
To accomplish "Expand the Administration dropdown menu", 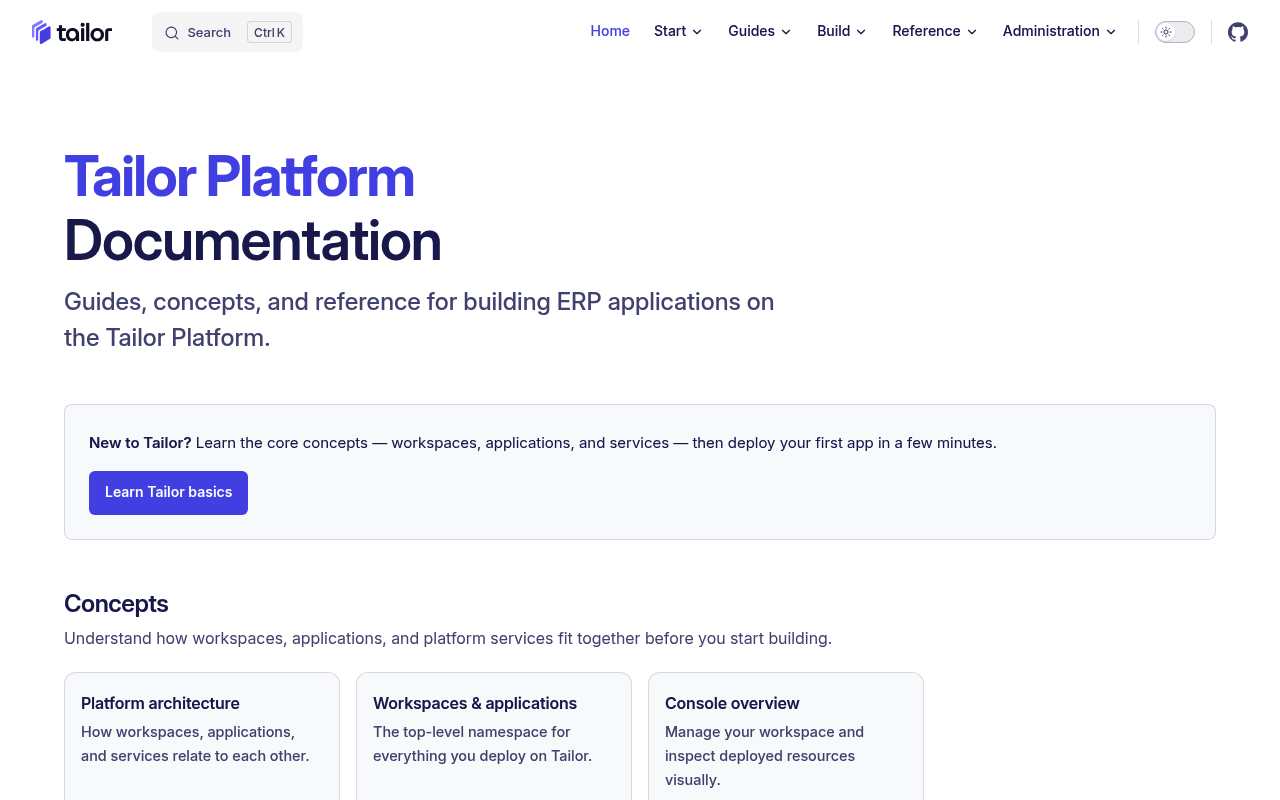I will [x=1060, y=31].
